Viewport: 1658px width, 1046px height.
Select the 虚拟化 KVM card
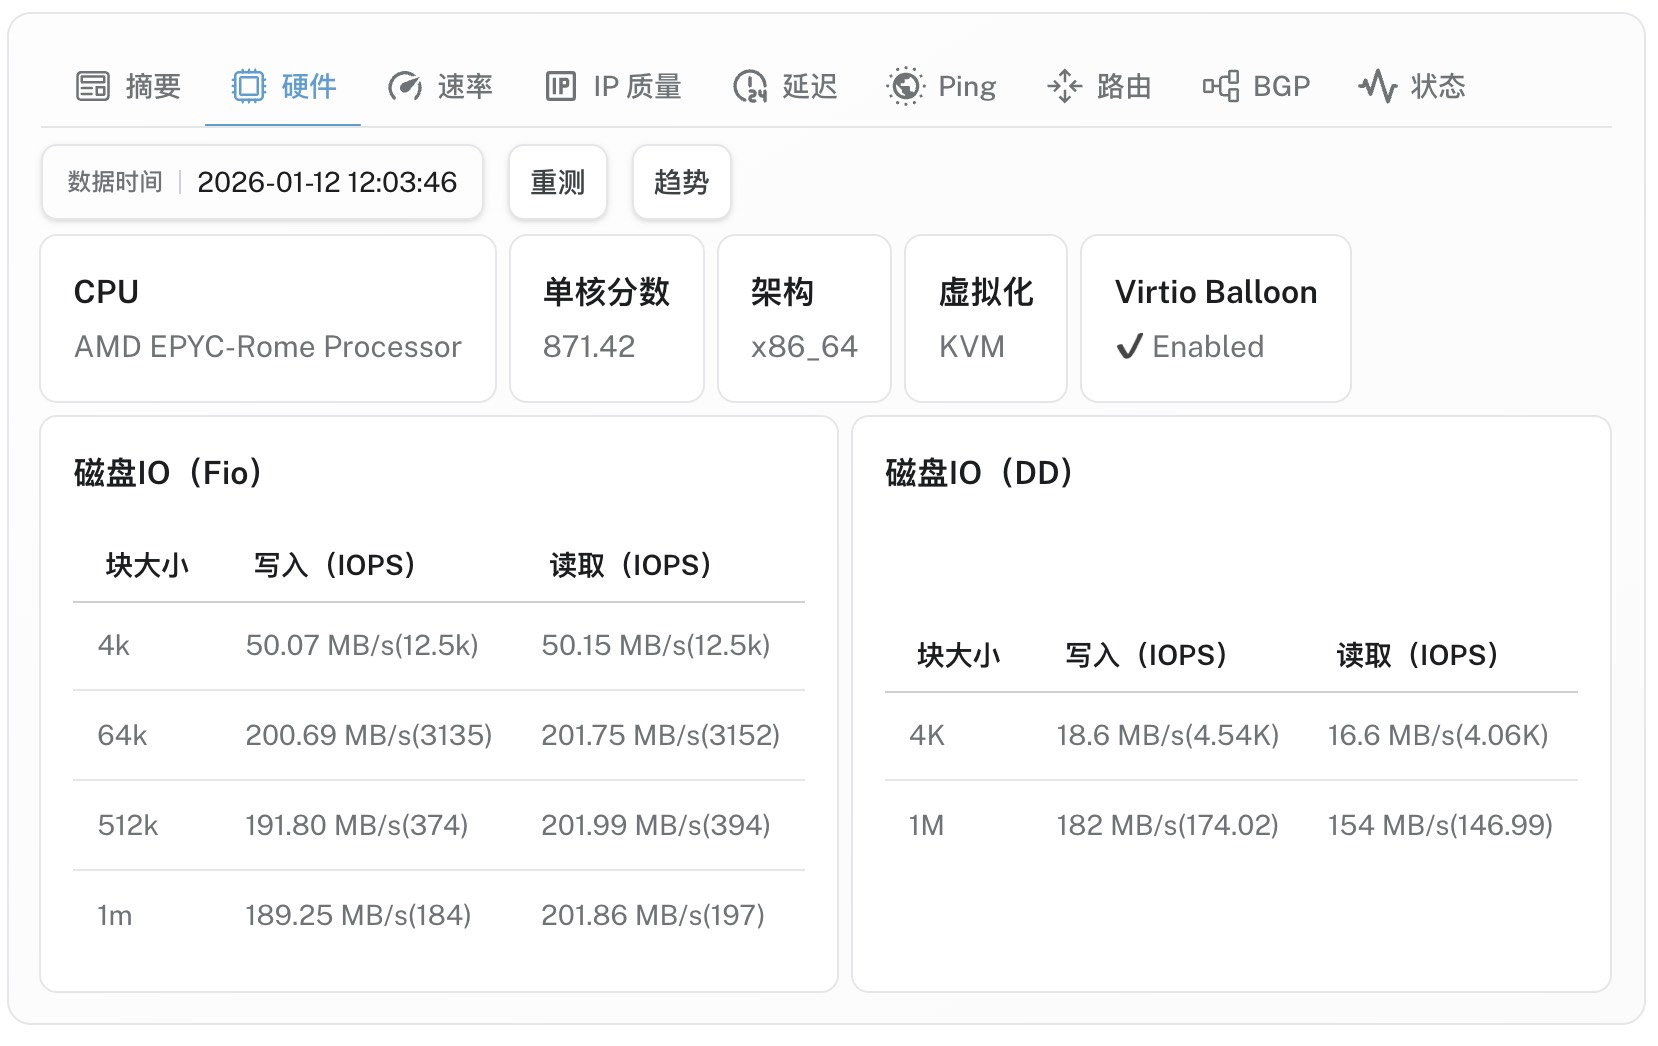click(x=985, y=318)
